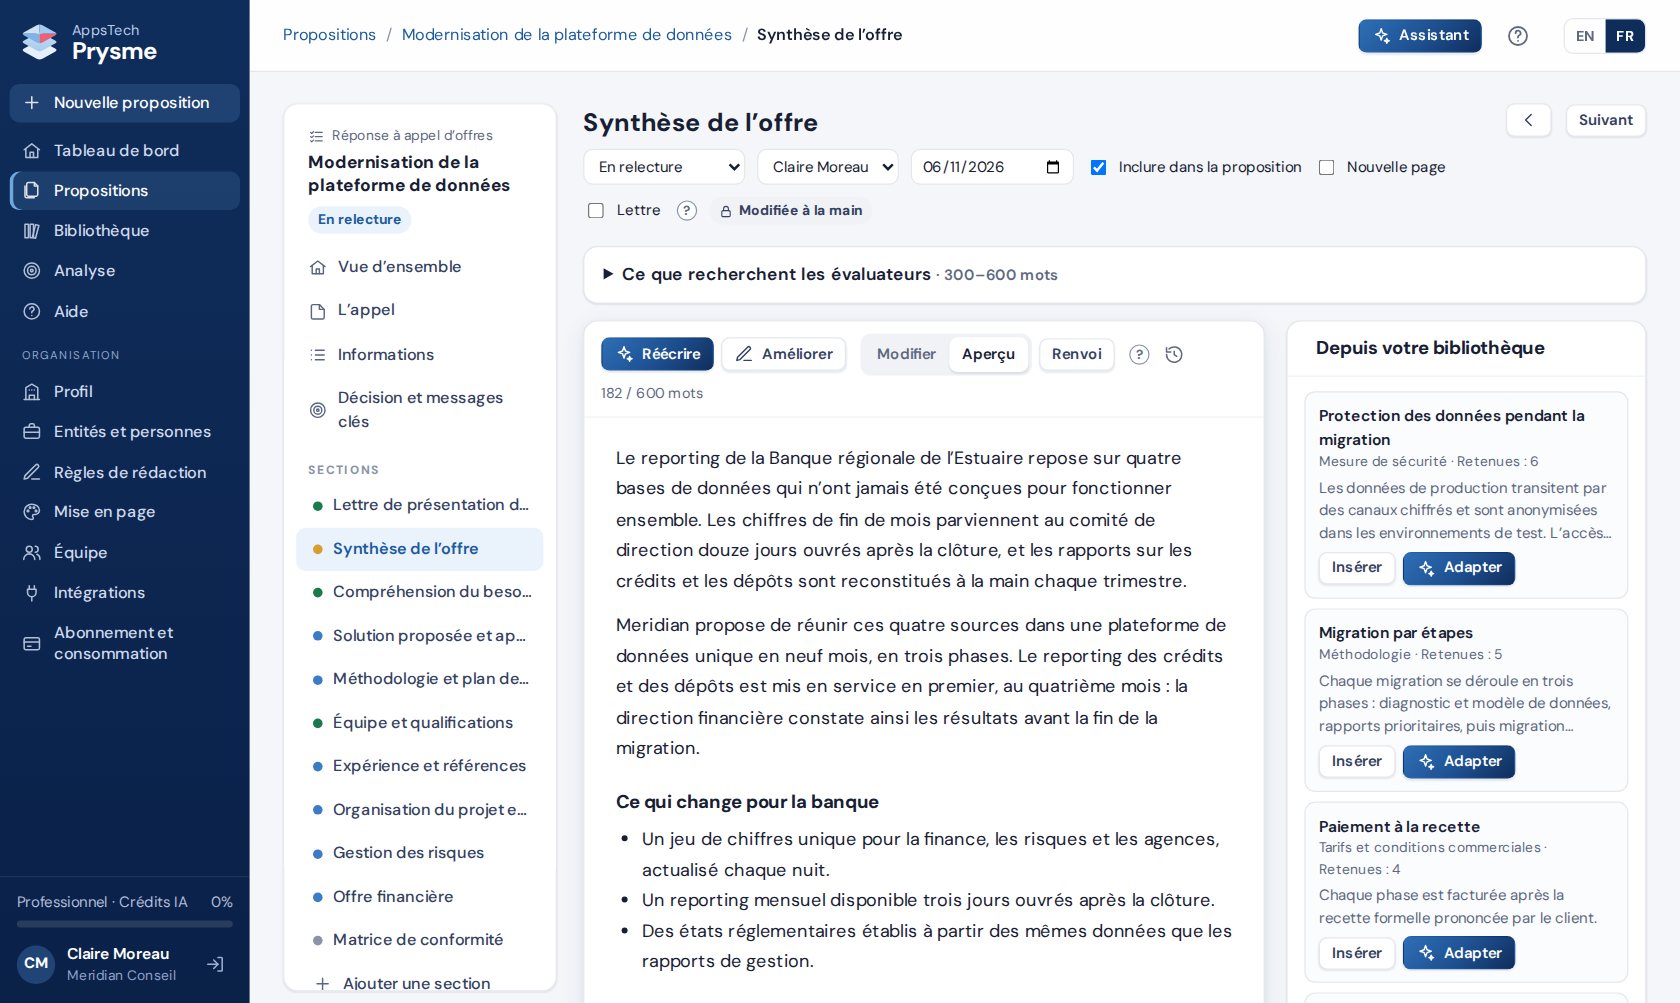Open Analyse in the sidebar
This screenshot has height=1003, width=1680.
124,271
